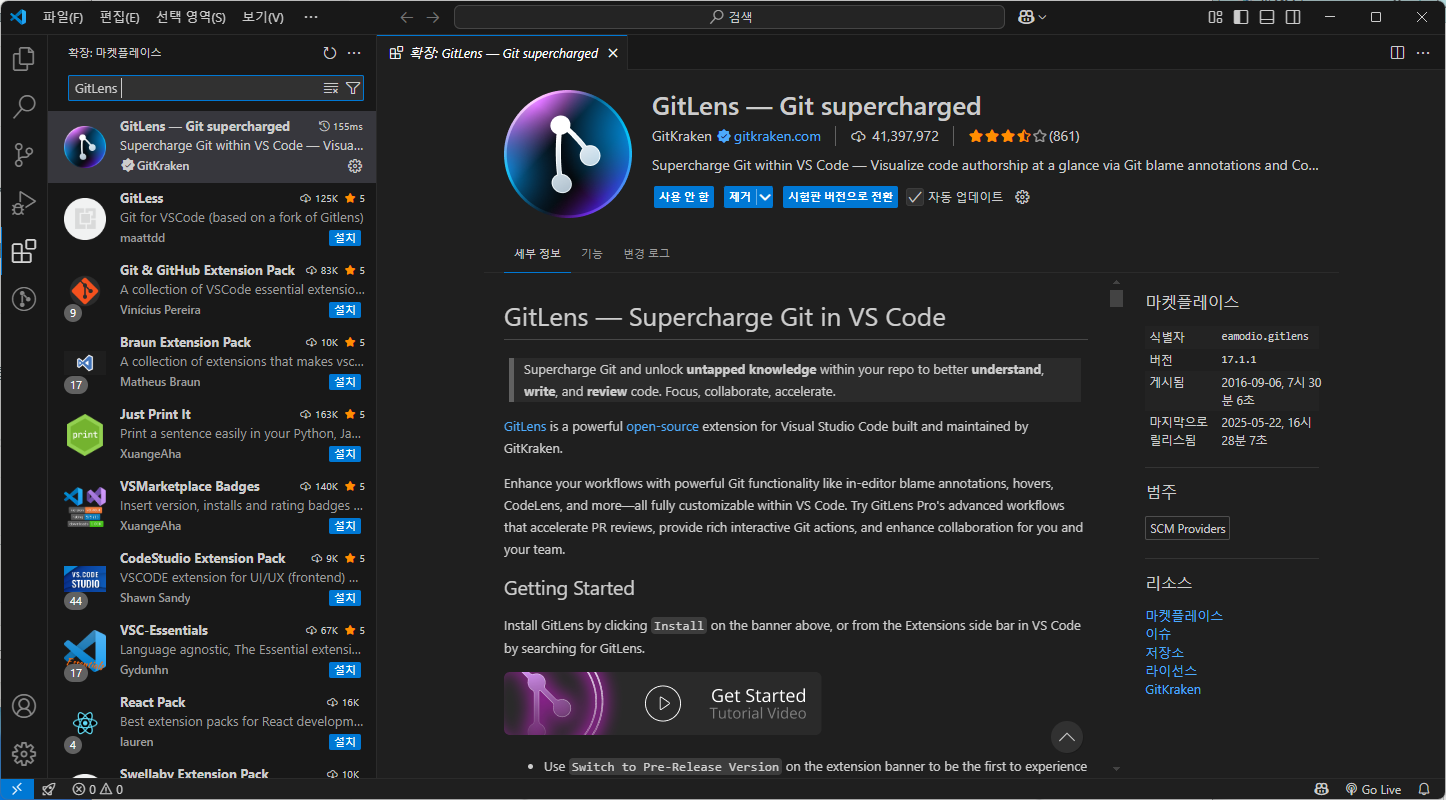Open the Copilot chat dropdown in title bar

(x=1033, y=17)
